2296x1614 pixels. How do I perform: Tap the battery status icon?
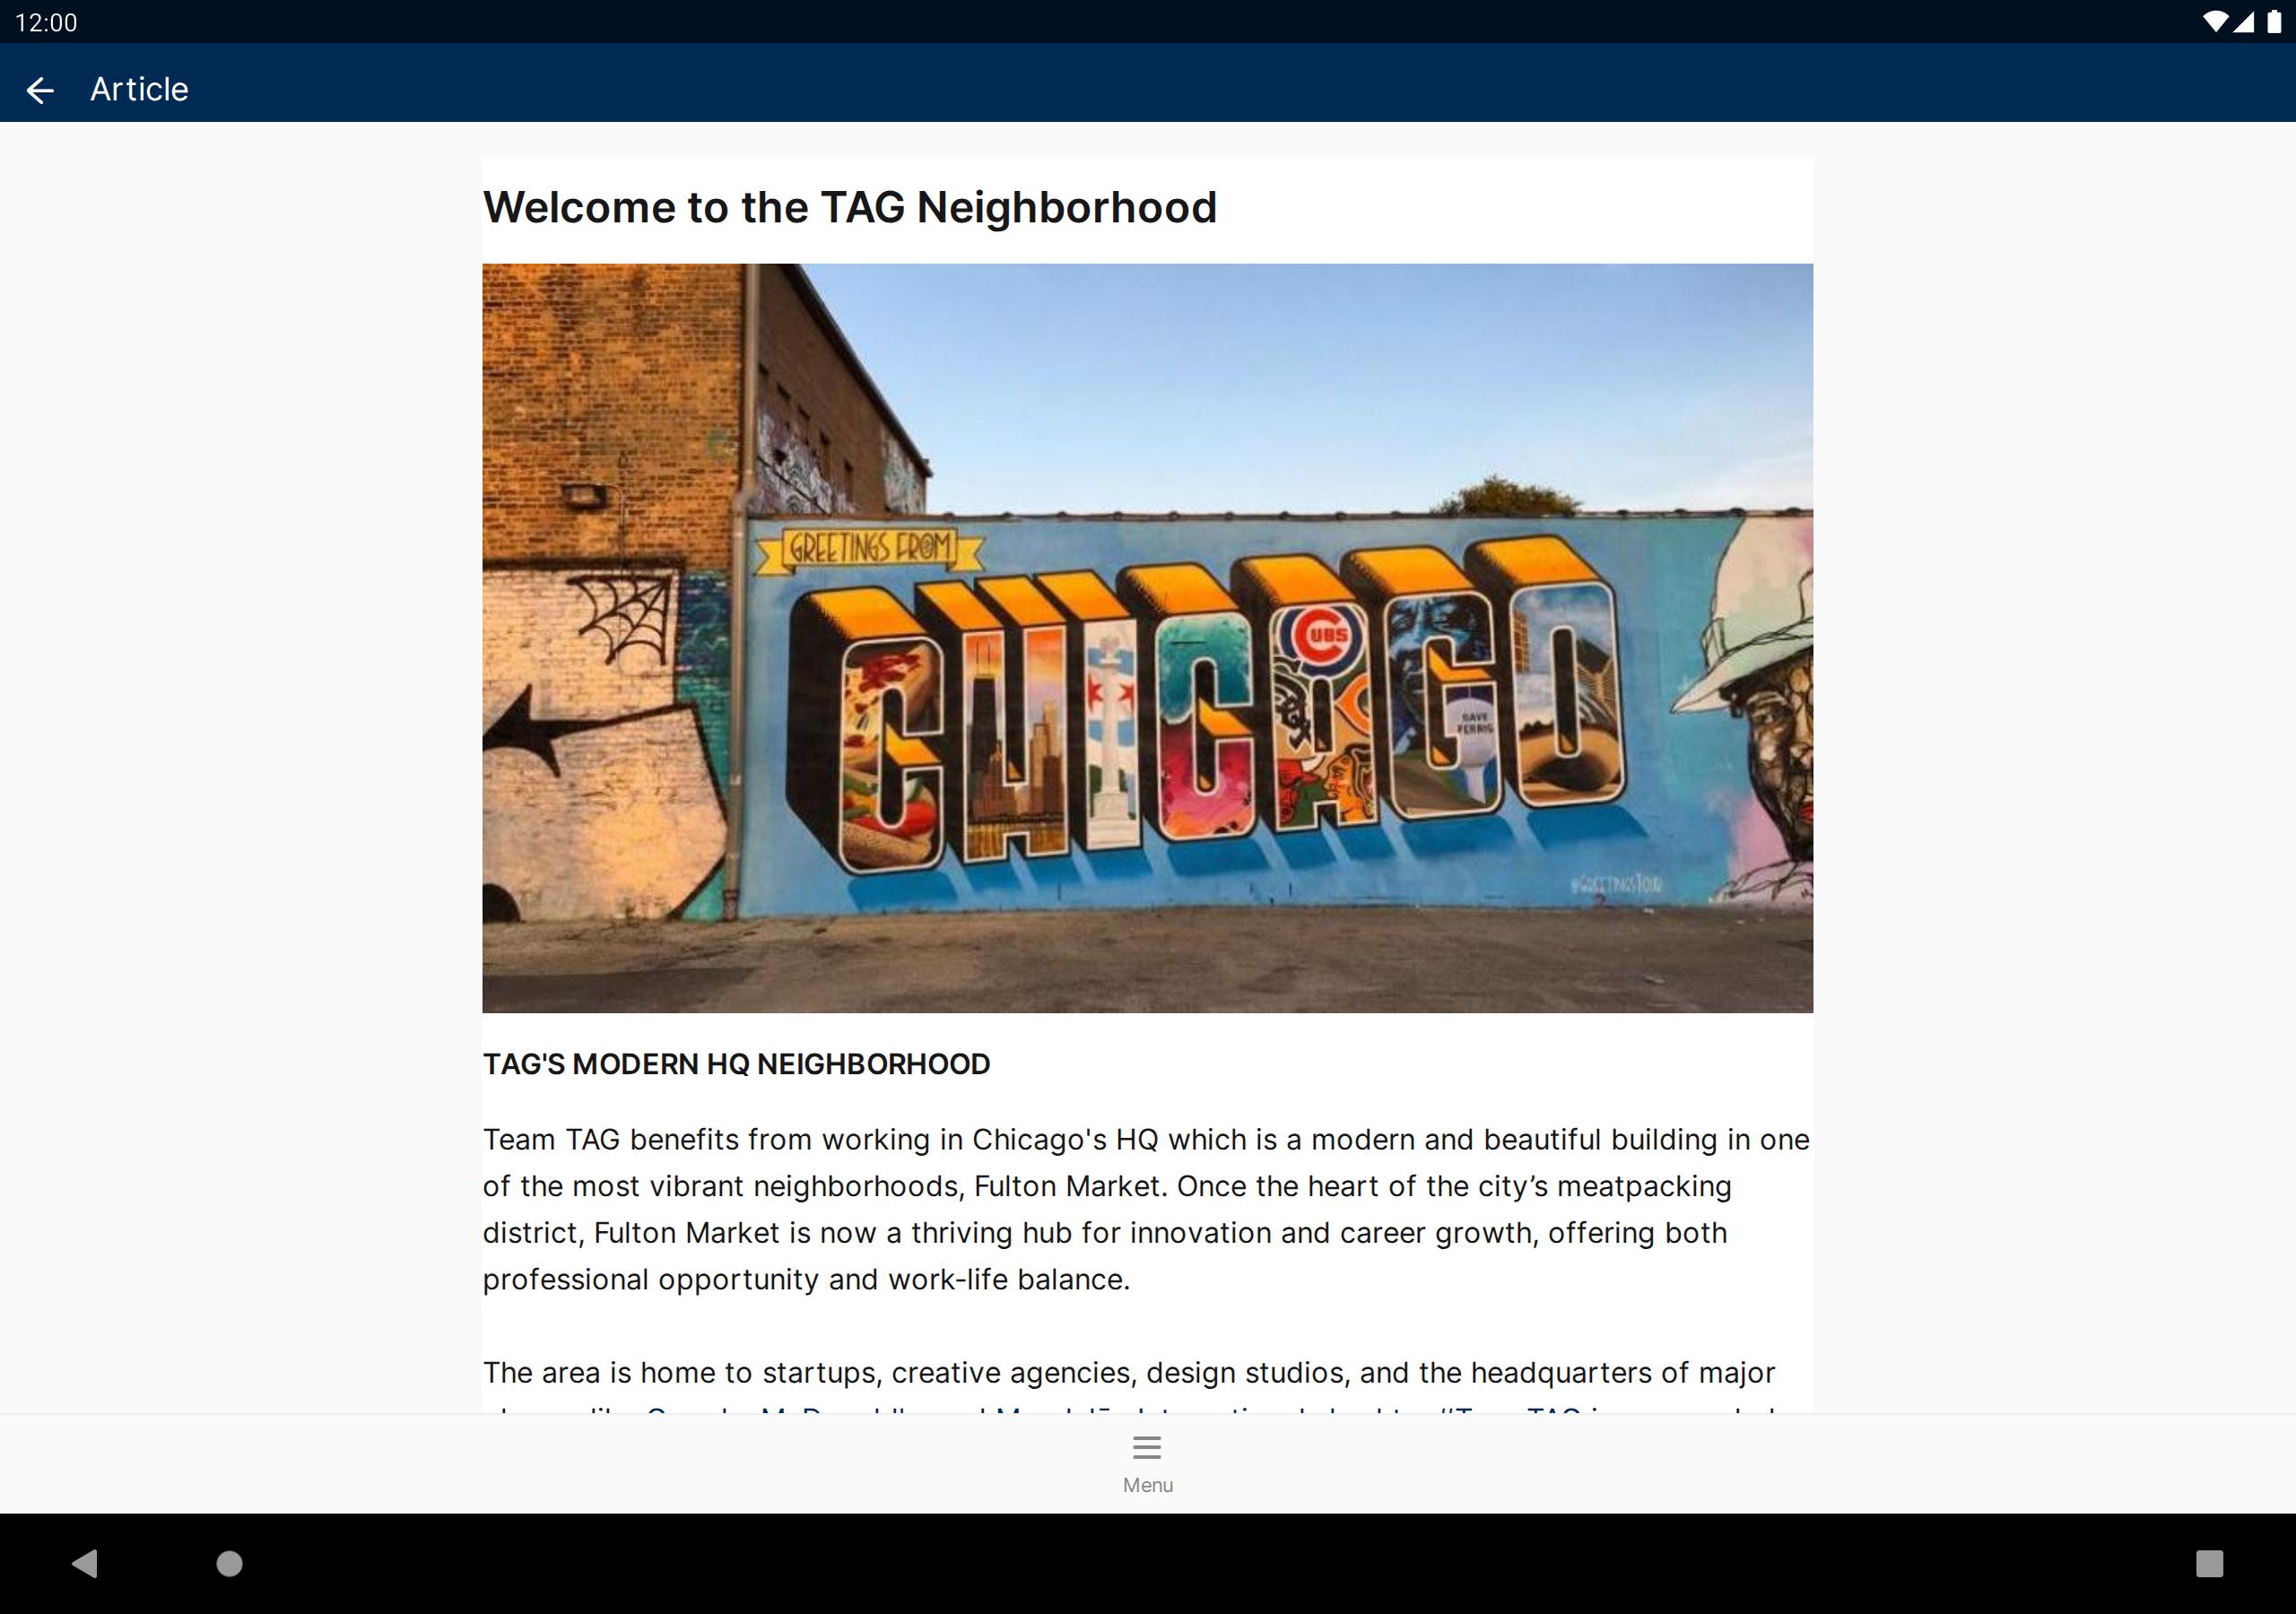click(2274, 22)
